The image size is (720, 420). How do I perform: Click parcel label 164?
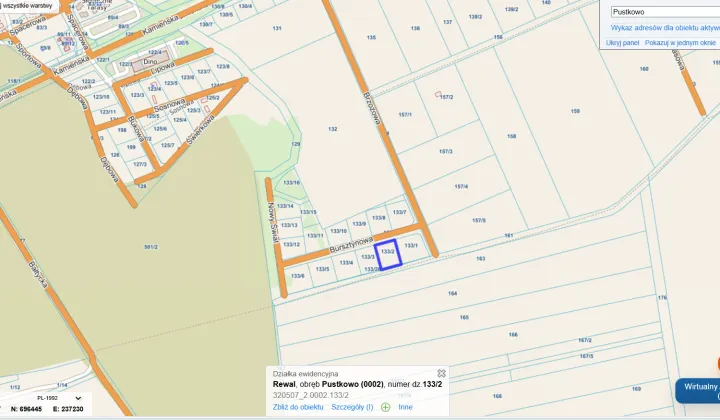point(452,293)
